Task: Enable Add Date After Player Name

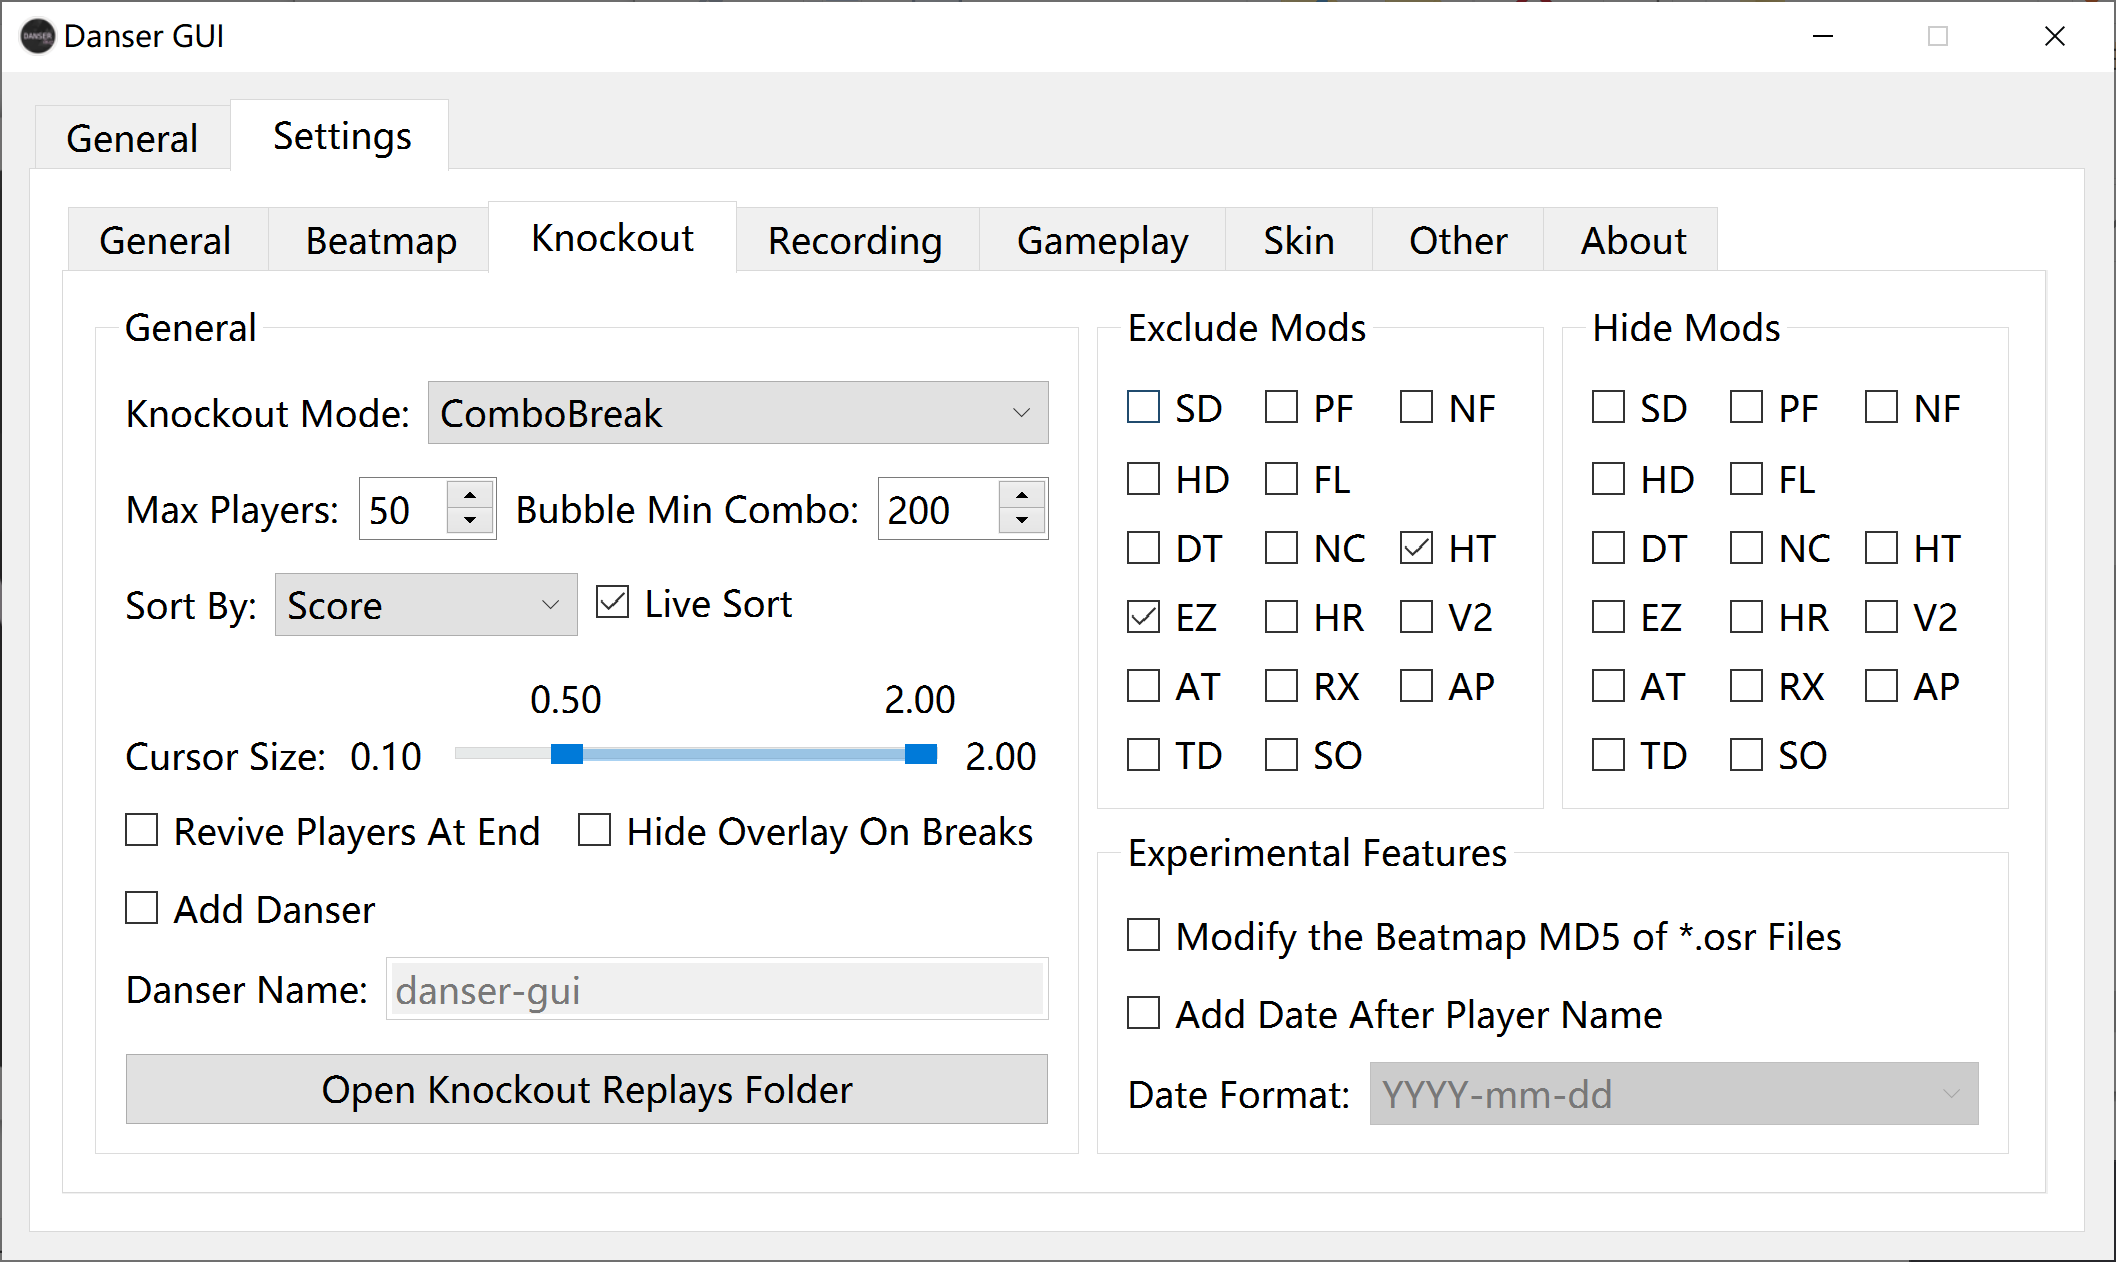Action: tap(1143, 1014)
